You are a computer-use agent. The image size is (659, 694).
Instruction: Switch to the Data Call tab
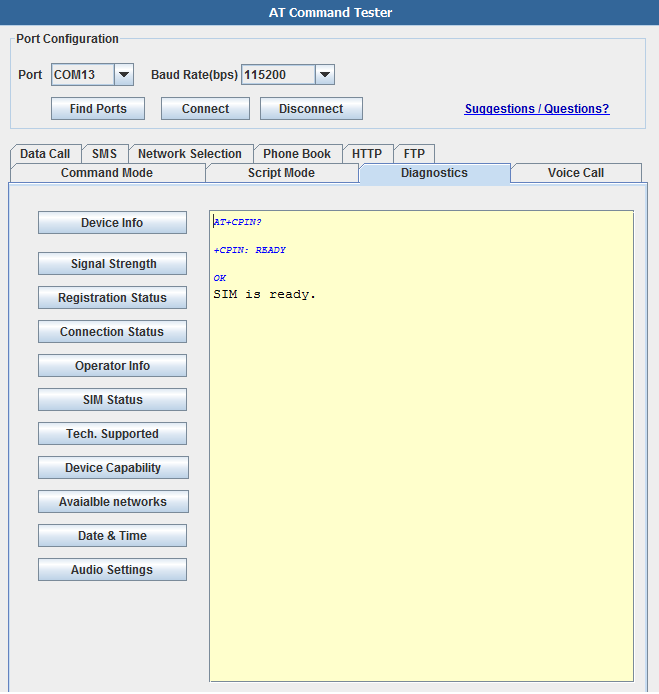pyautogui.click(x=46, y=154)
